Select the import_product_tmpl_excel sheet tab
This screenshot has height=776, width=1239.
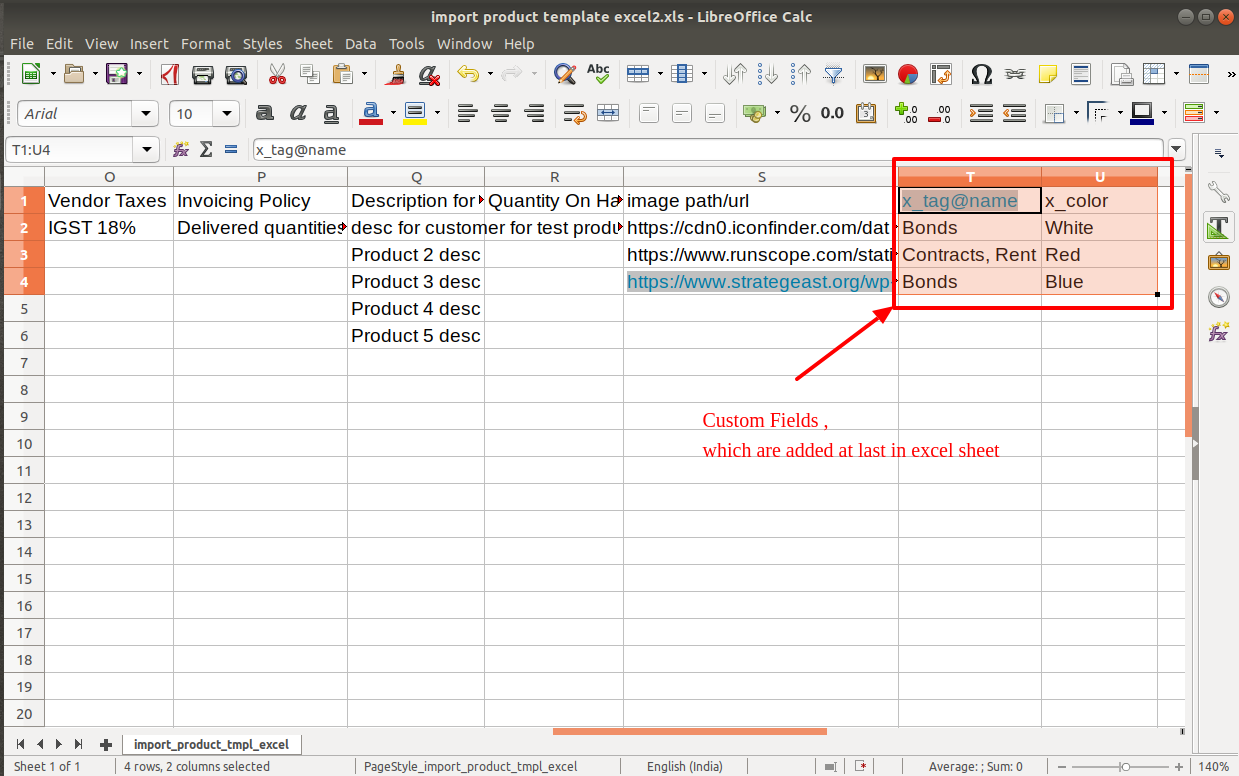[x=212, y=745]
